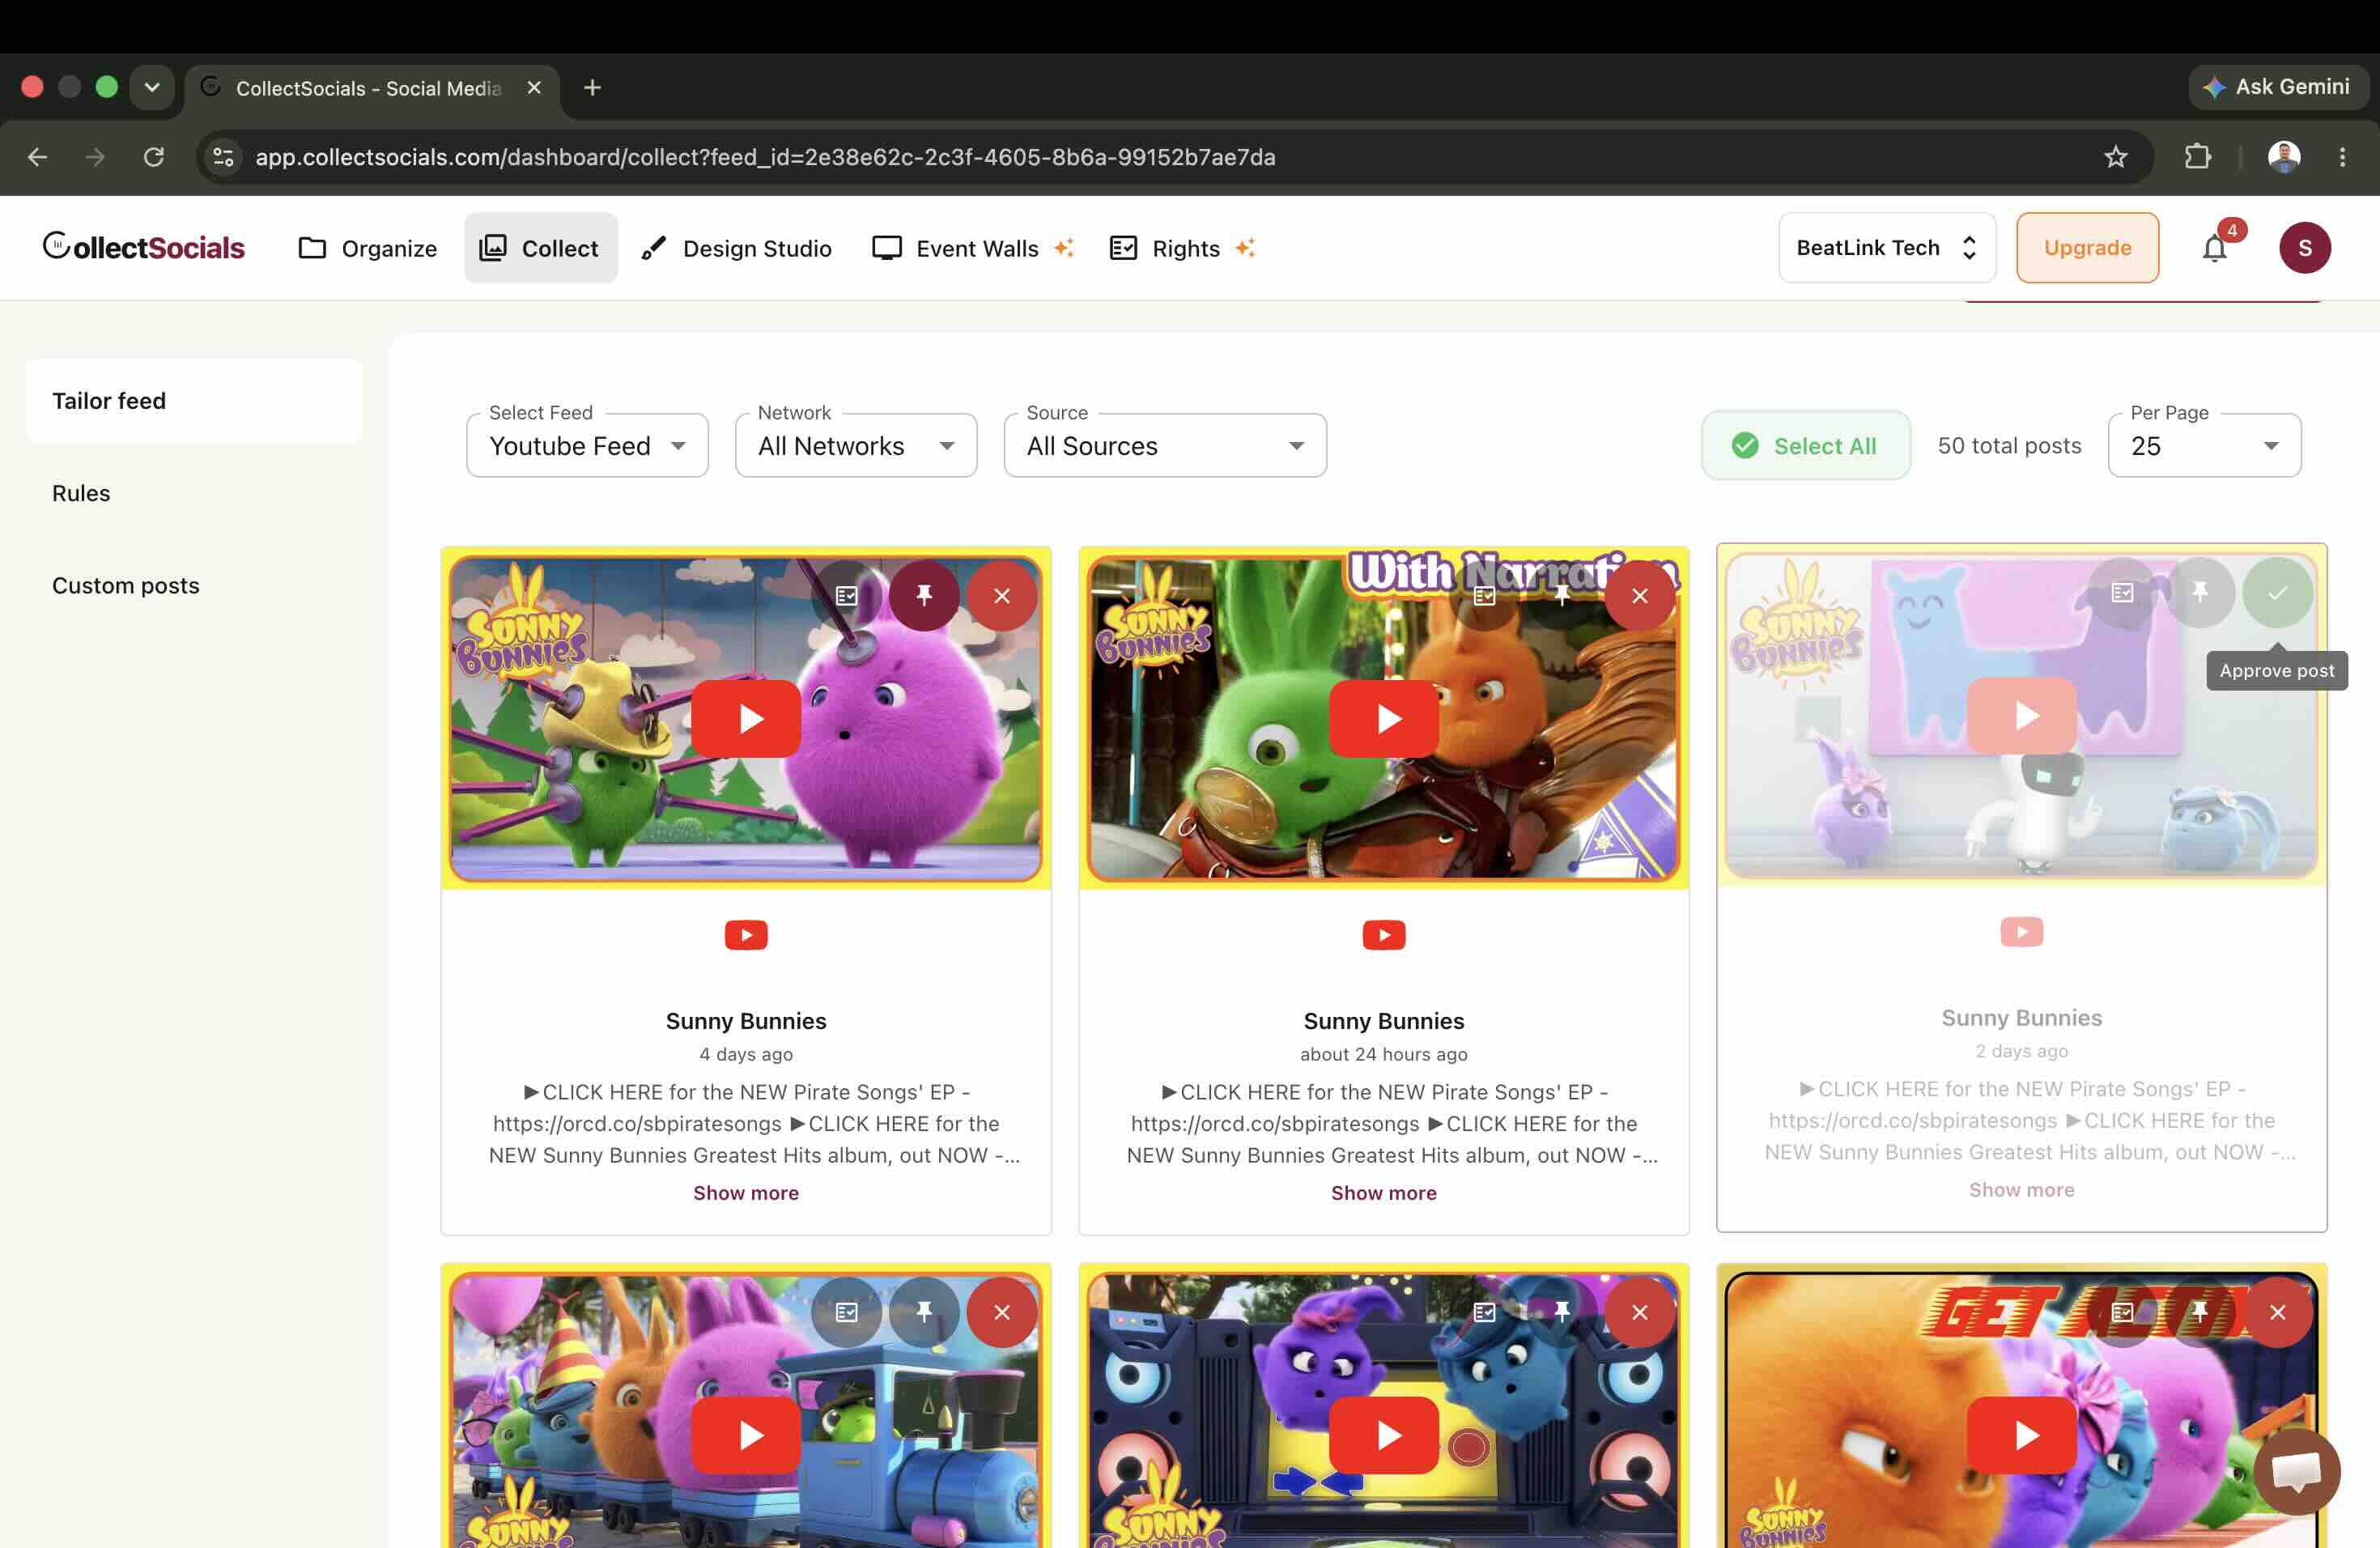Image resolution: width=2380 pixels, height=1548 pixels.
Task: Open the Select Feed dropdown
Action: coord(587,446)
